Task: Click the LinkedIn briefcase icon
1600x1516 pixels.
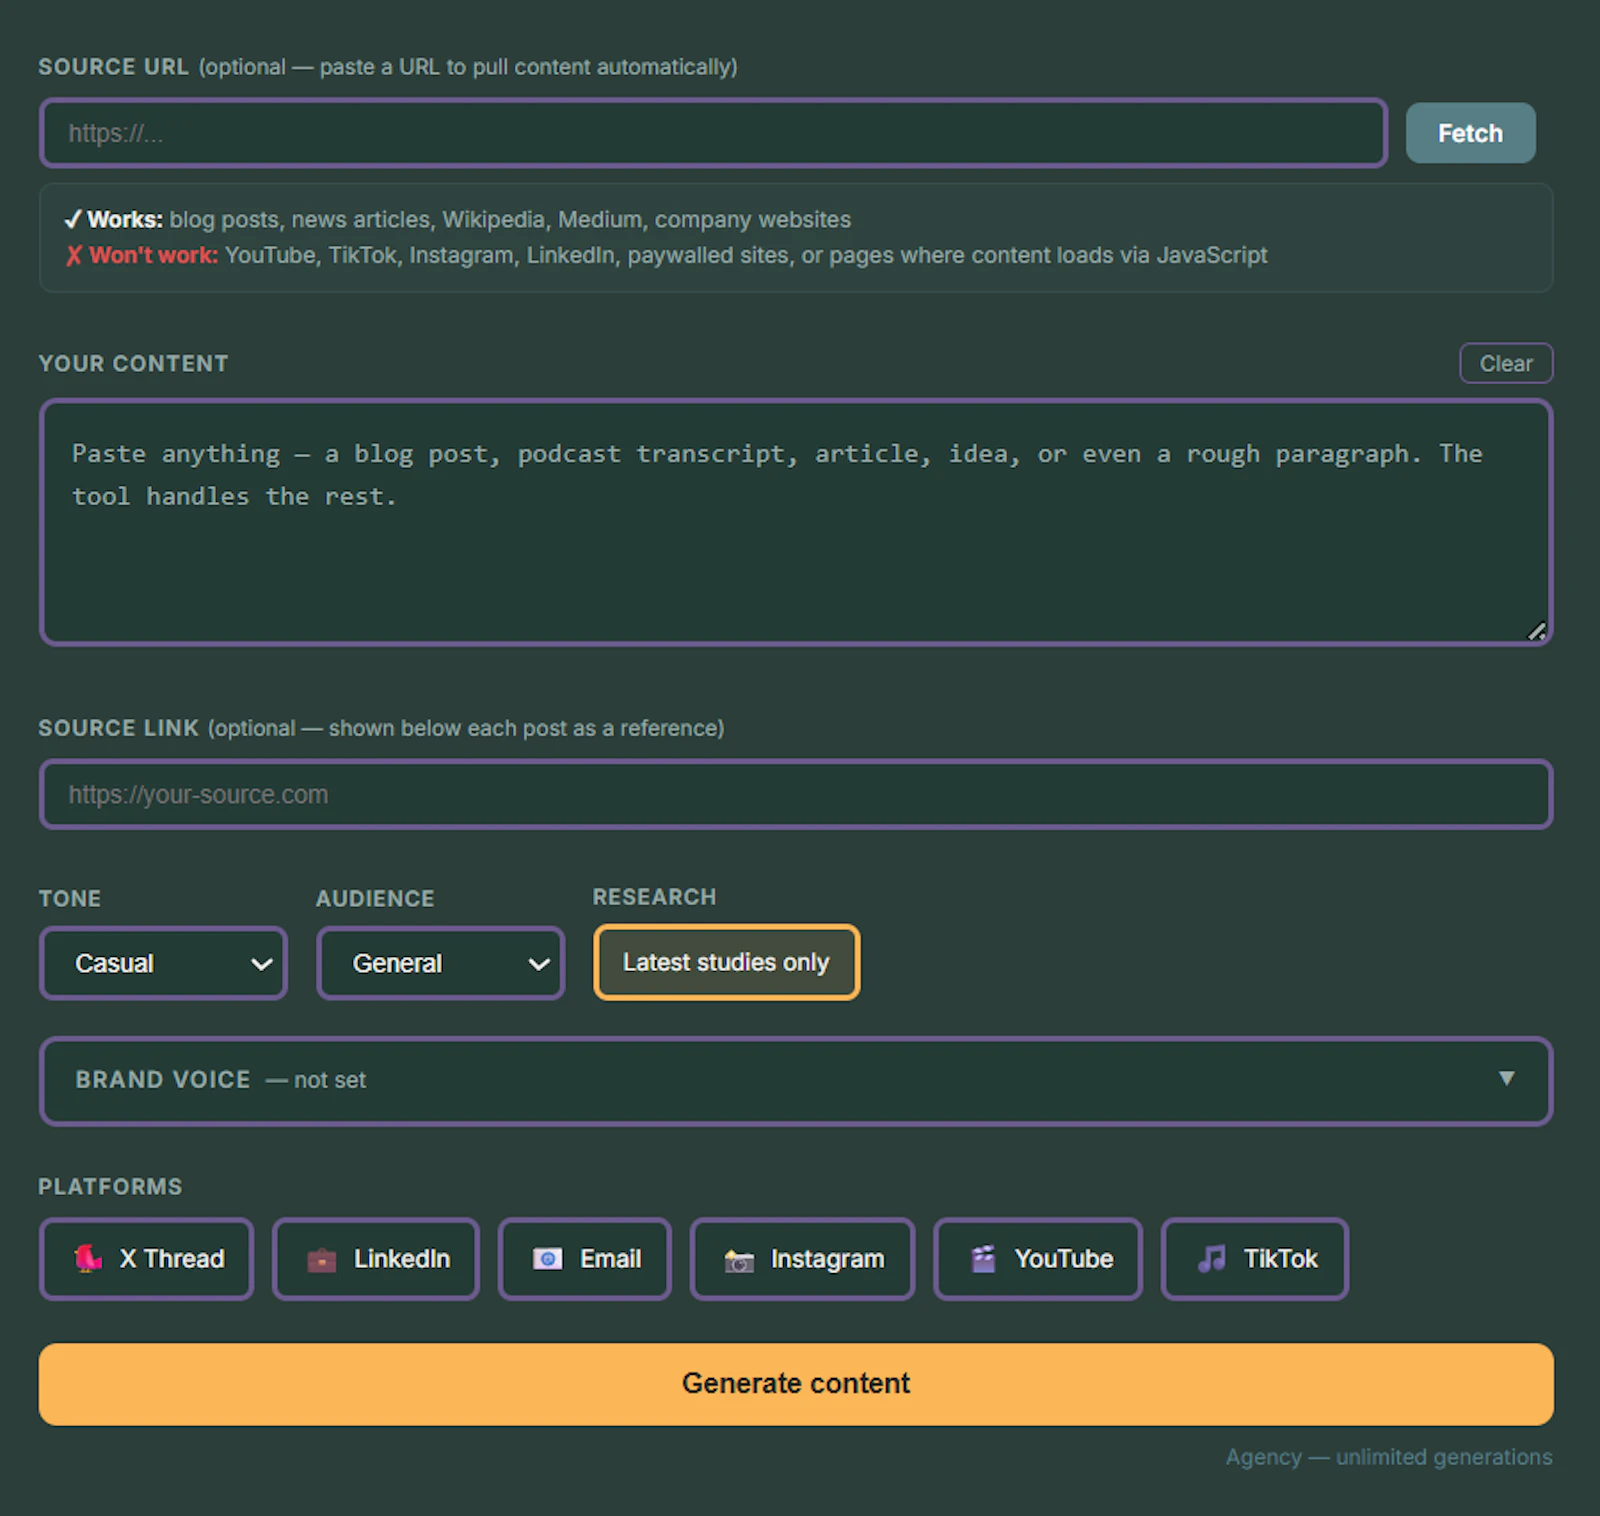Action: (321, 1259)
